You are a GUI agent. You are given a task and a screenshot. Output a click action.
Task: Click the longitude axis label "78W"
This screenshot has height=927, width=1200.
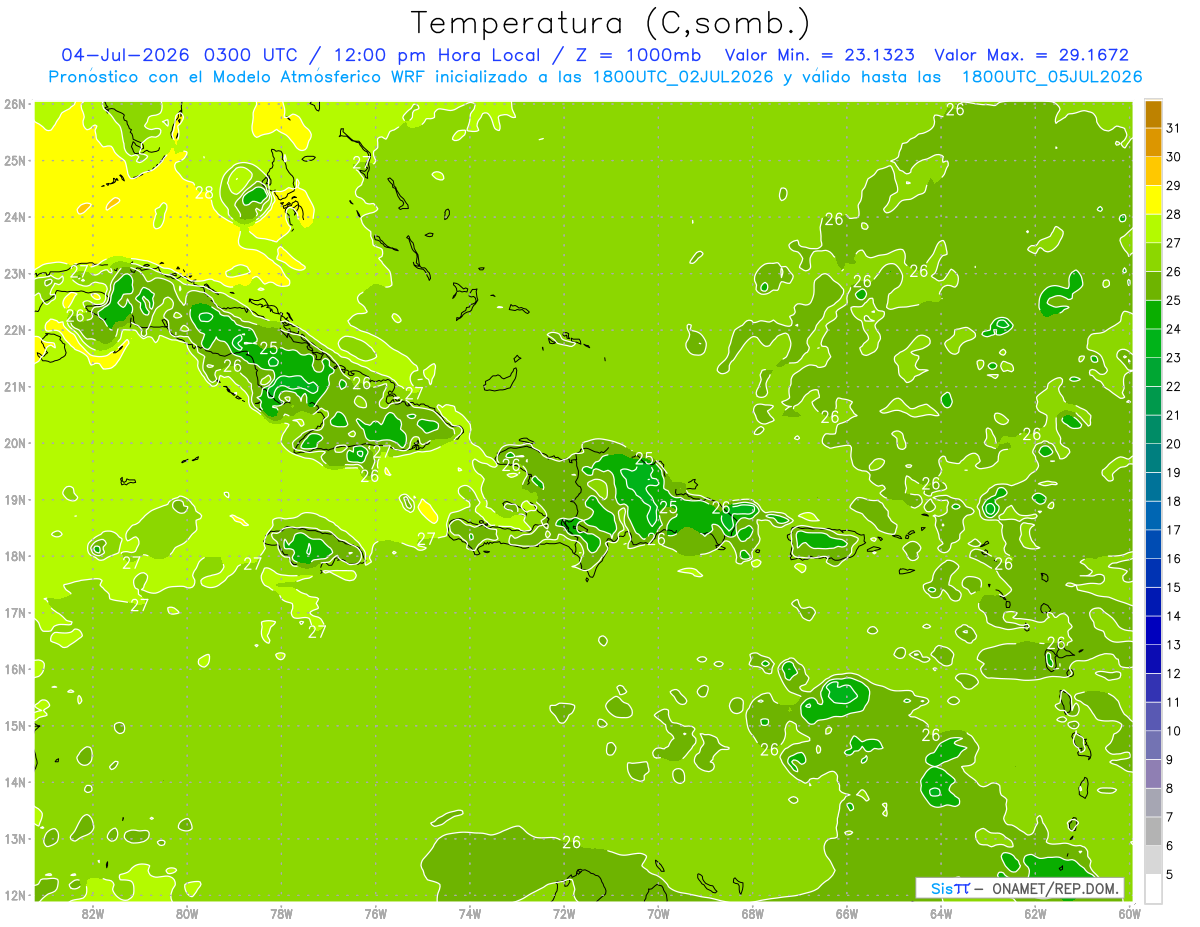tap(281, 912)
